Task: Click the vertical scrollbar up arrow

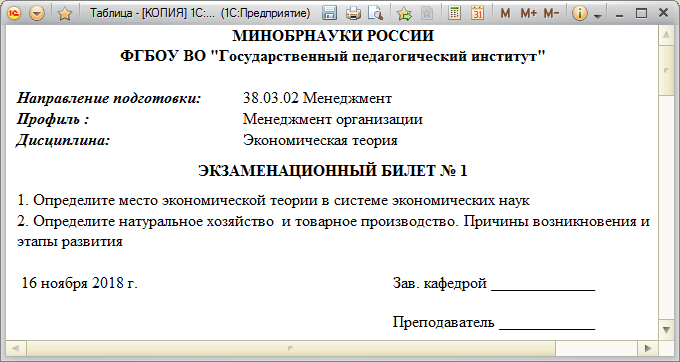Action: click(667, 36)
